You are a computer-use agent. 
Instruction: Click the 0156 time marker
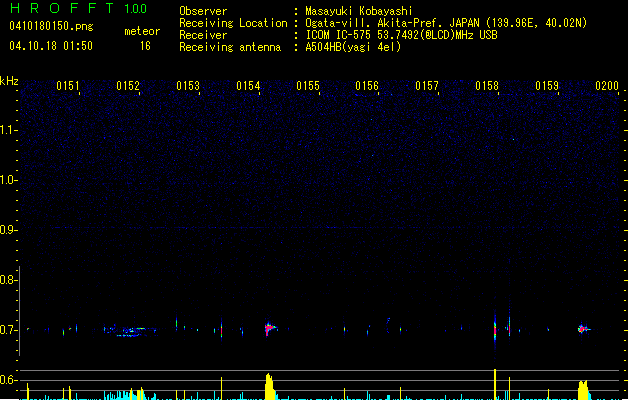[367, 86]
